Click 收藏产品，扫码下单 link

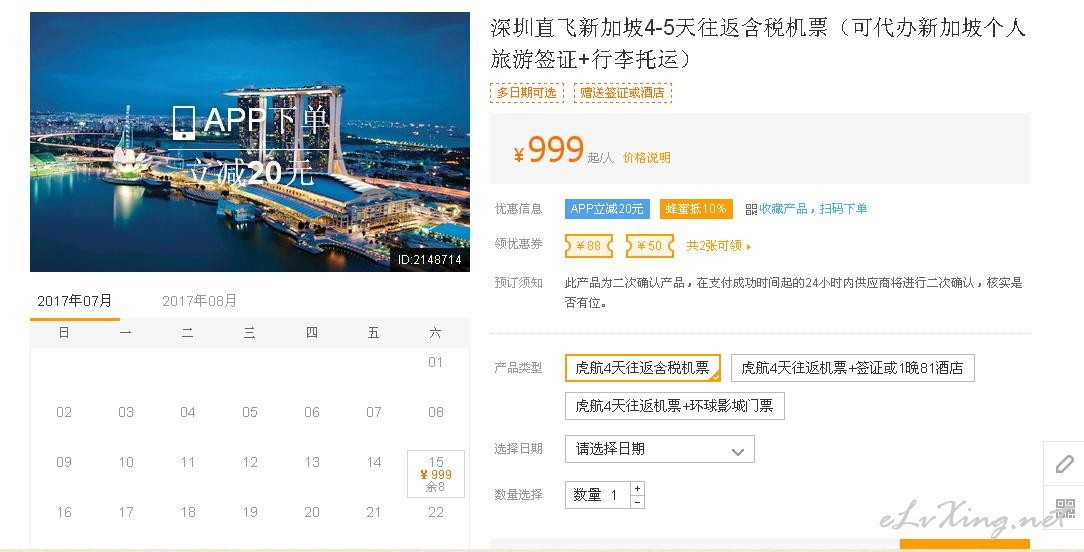pyautogui.click(x=813, y=209)
